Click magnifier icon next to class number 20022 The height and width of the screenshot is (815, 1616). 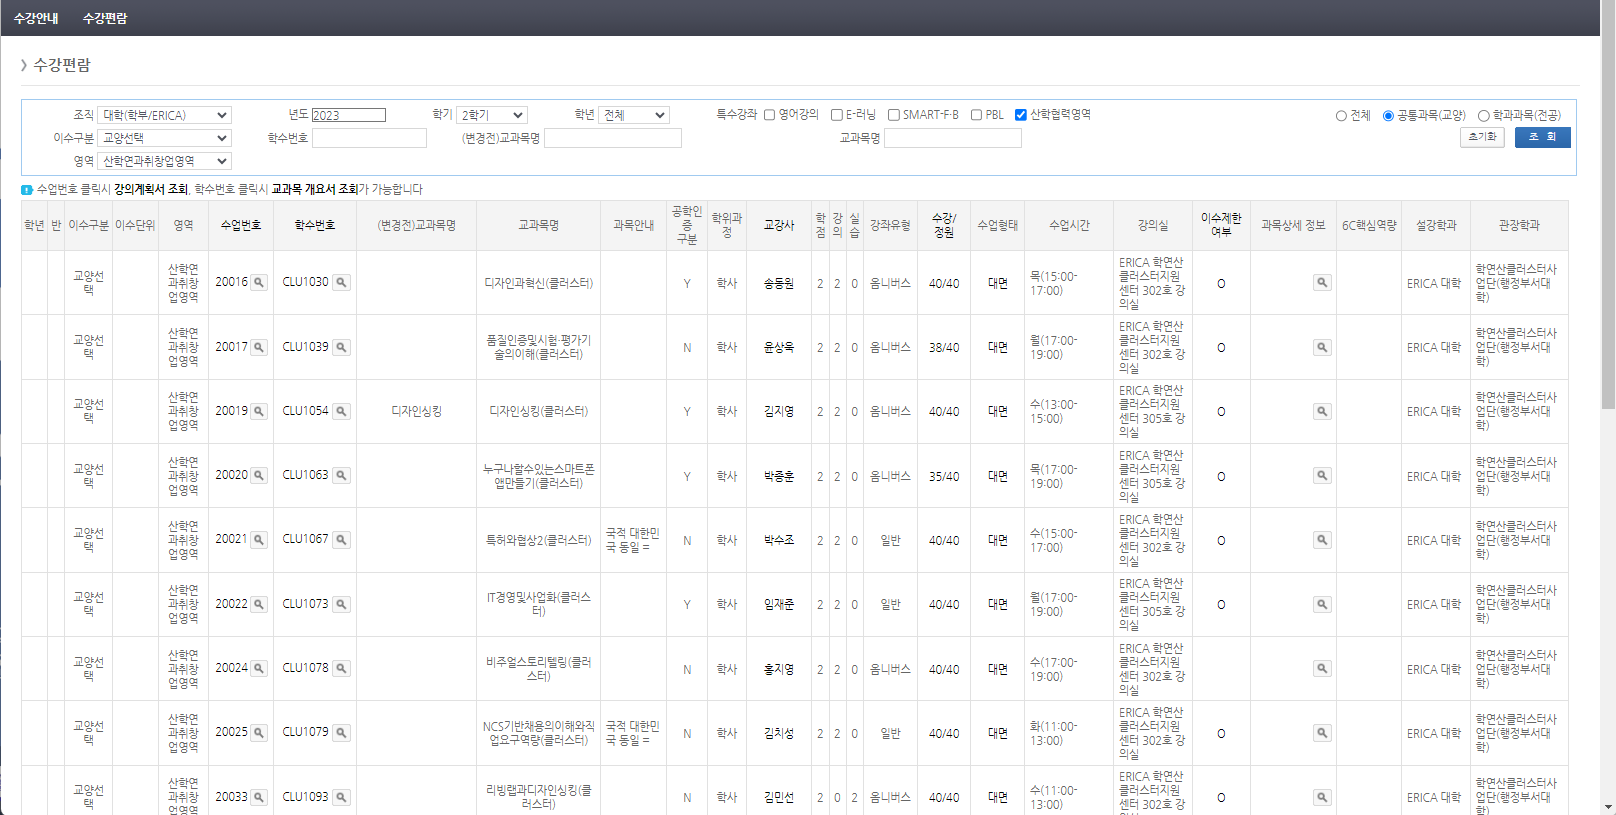coord(259,604)
